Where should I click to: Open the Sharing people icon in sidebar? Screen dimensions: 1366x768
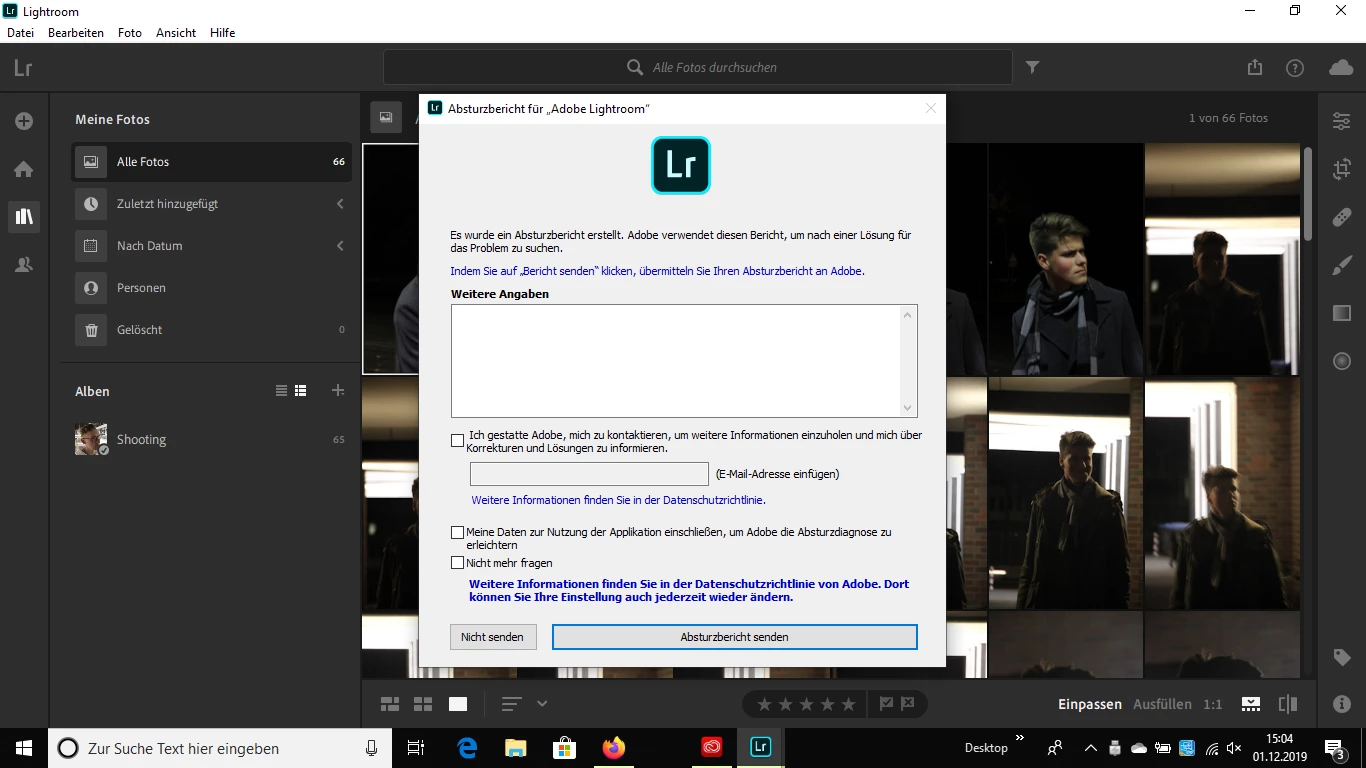[x=24, y=265]
